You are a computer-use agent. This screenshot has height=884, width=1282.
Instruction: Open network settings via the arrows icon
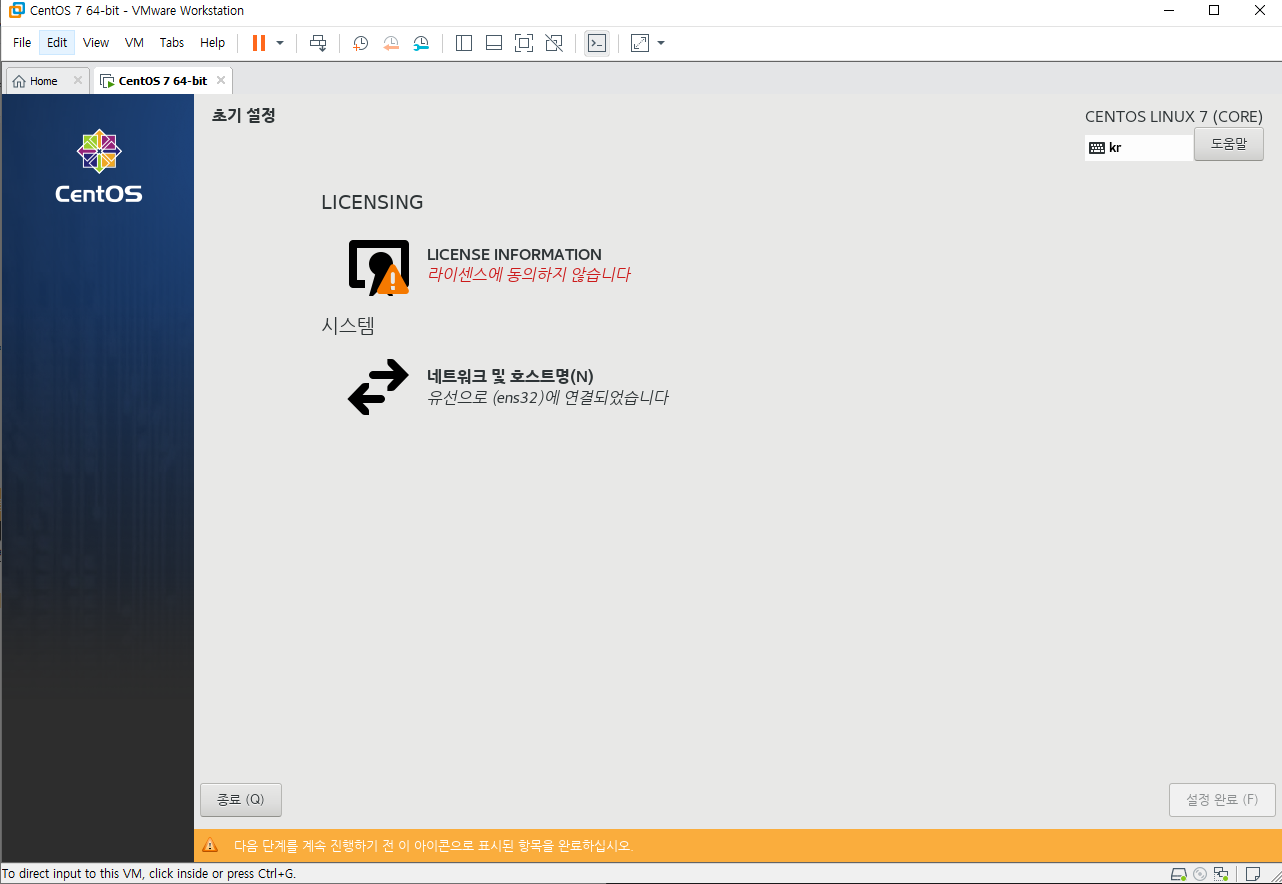pos(378,387)
